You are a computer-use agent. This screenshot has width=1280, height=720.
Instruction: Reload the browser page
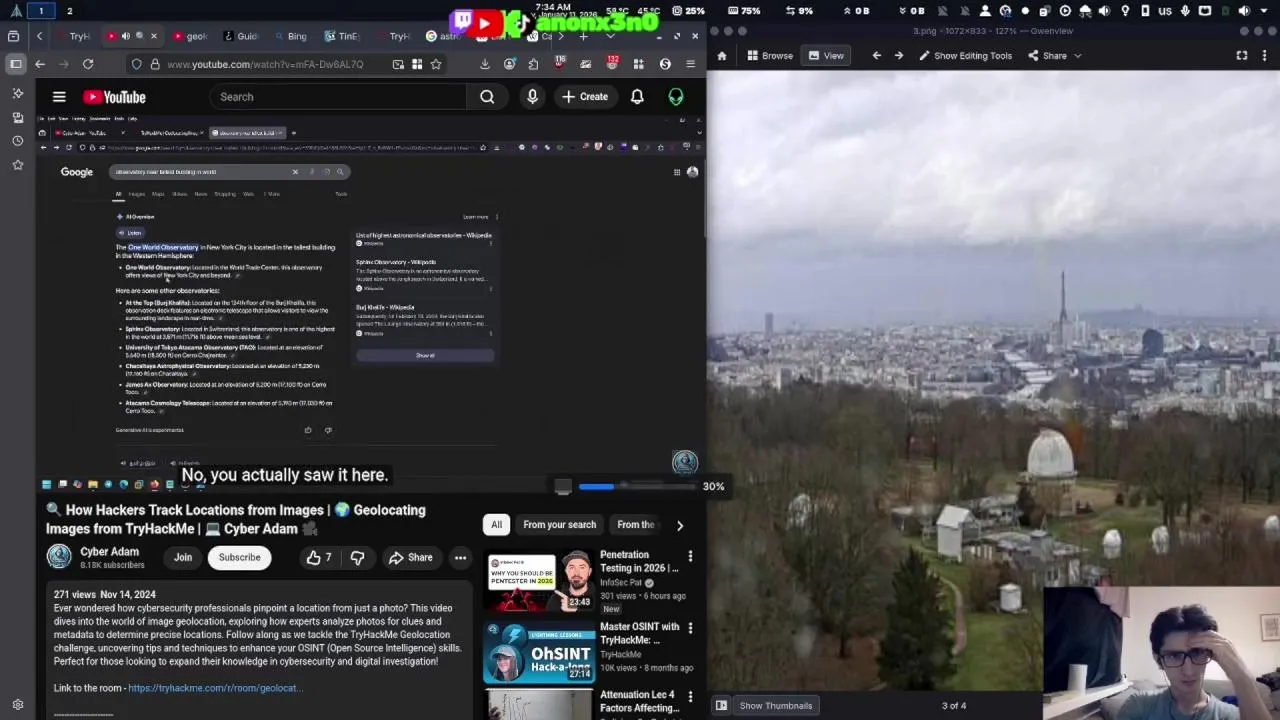[88, 64]
